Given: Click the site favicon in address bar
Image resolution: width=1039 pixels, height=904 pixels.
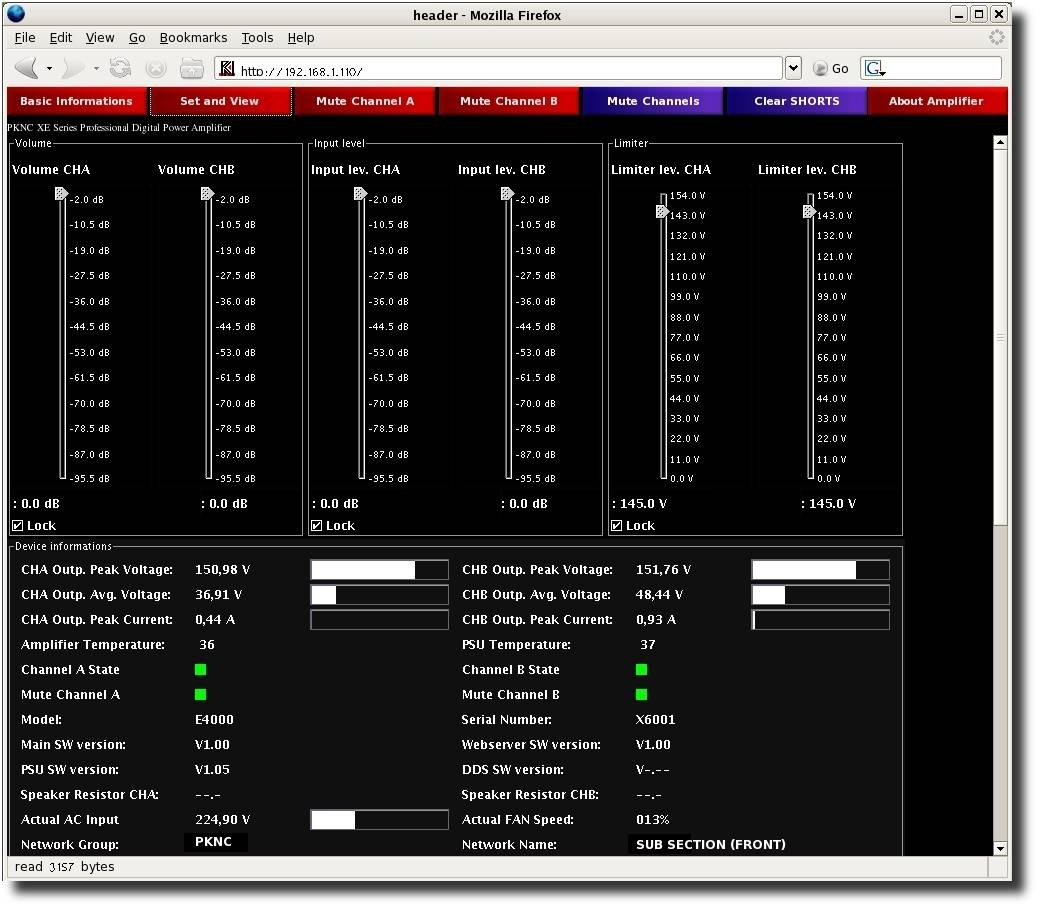Looking at the screenshot, I should (227, 68).
